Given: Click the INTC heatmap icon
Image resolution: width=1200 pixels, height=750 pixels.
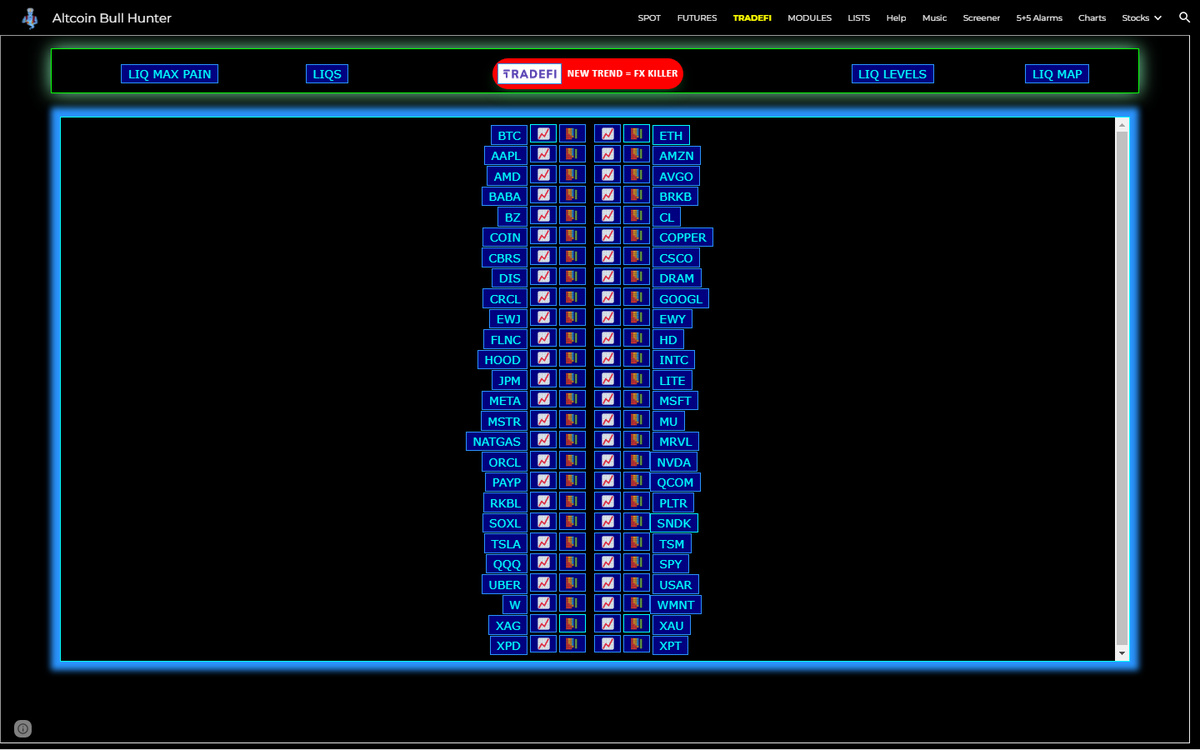Looking at the screenshot, I should pyautogui.click(x=636, y=358).
